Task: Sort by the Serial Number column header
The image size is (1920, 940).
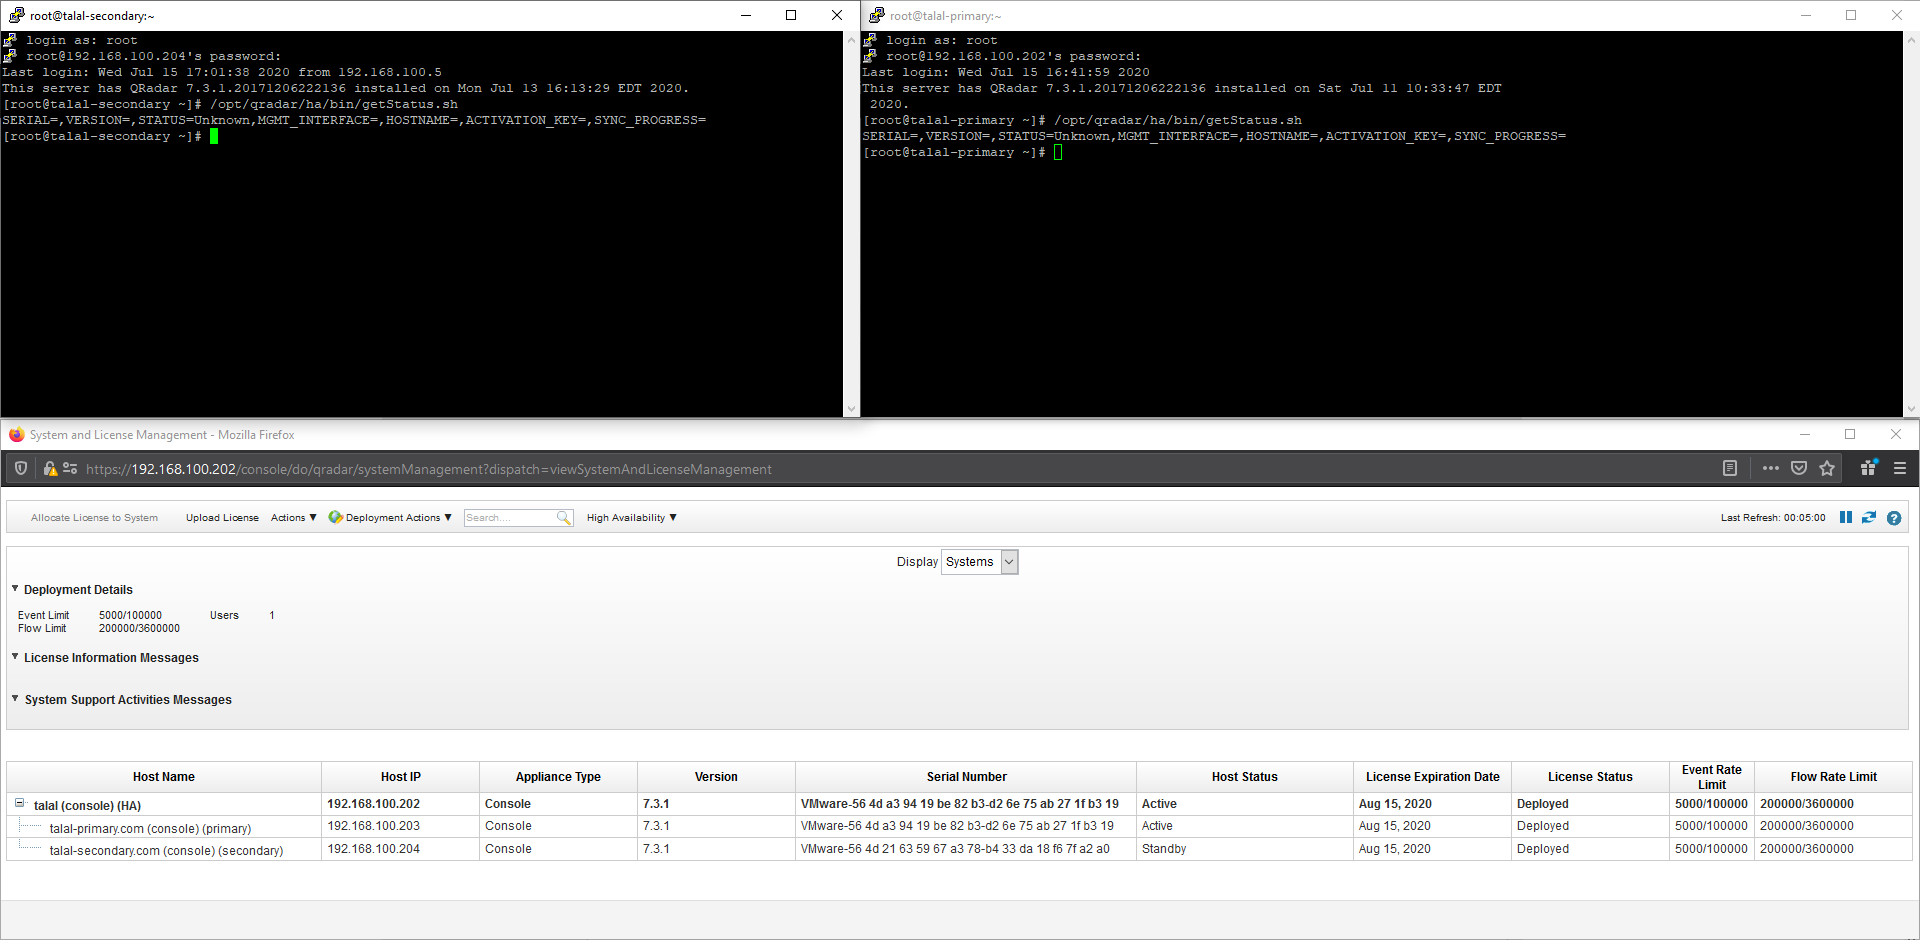Action: click(966, 777)
